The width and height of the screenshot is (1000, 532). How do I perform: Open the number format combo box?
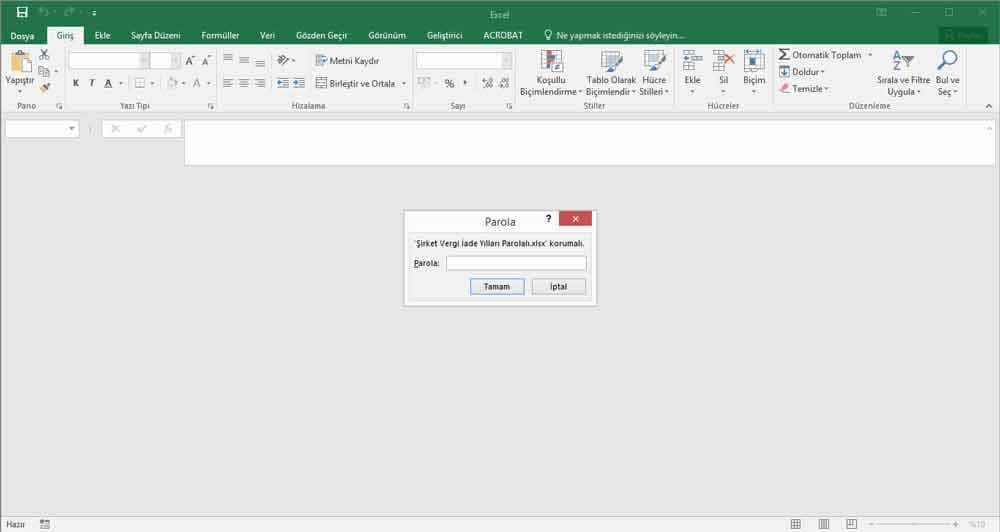[464, 61]
